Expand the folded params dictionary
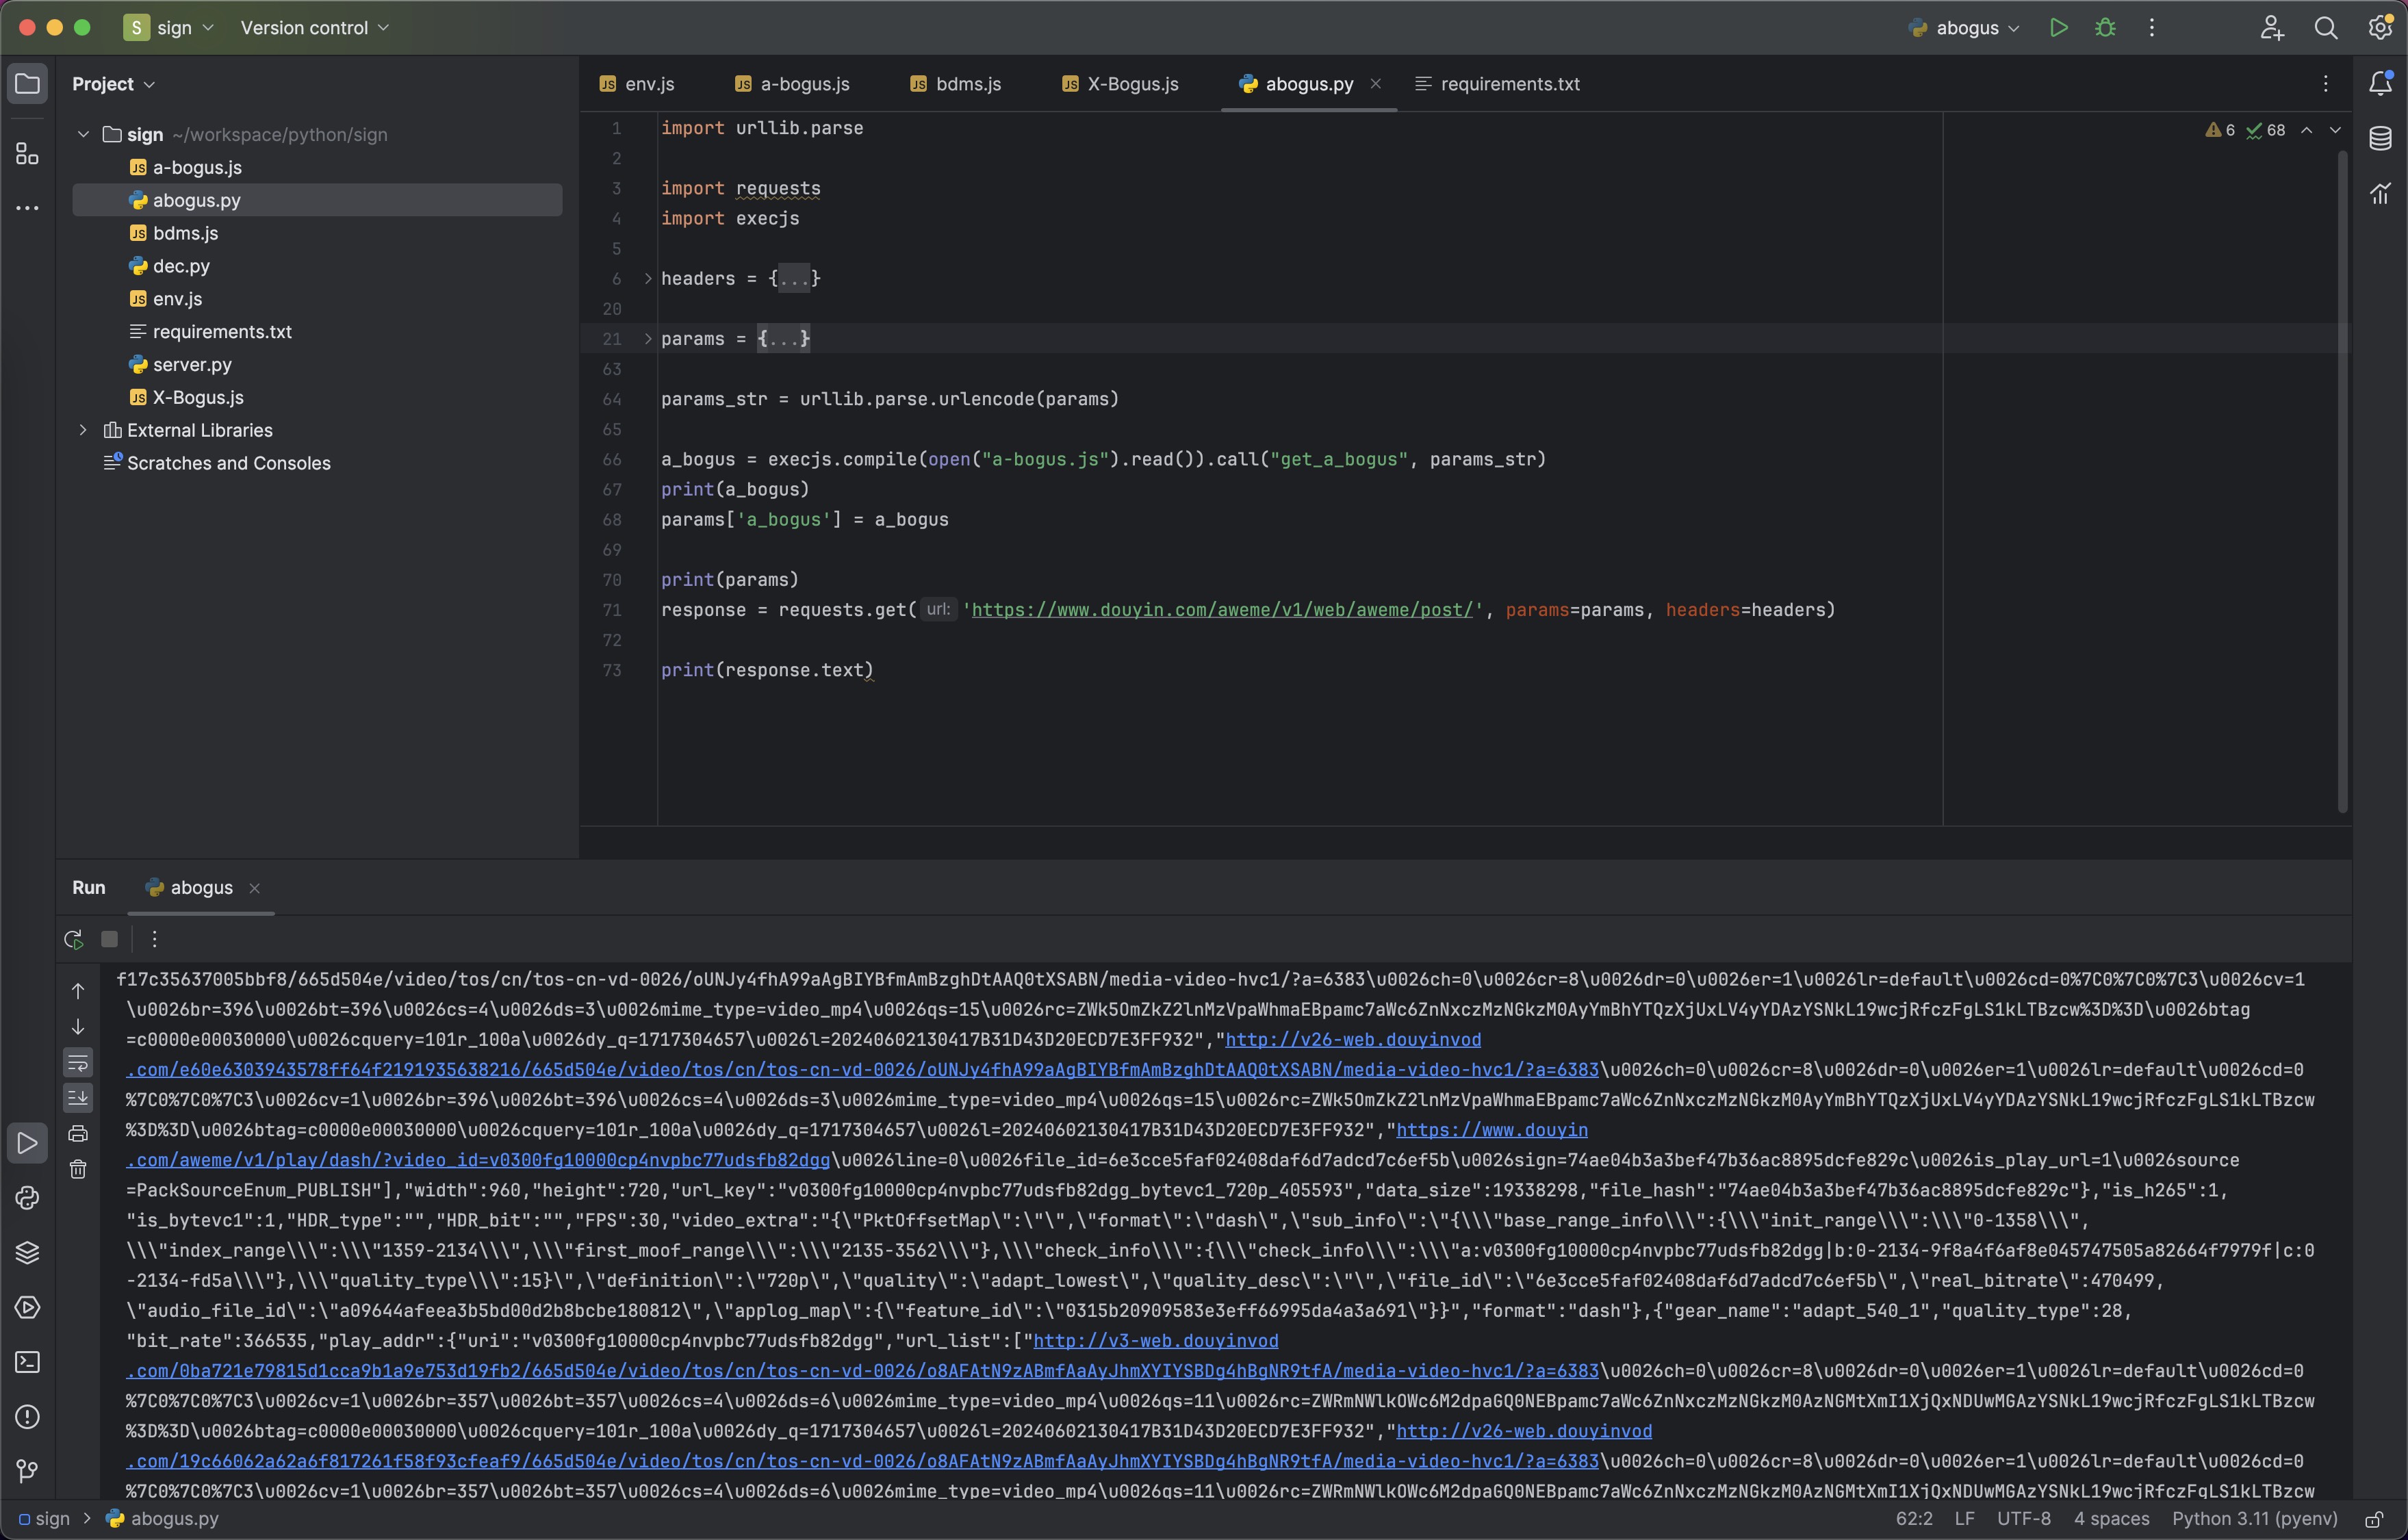 pyautogui.click(x=648, y=339)
